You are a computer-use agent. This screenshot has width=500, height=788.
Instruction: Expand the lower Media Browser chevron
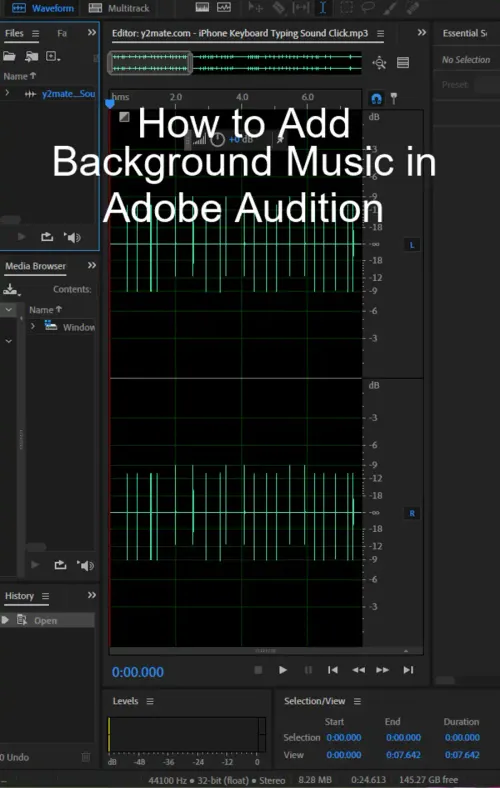[x=9, y=341]
